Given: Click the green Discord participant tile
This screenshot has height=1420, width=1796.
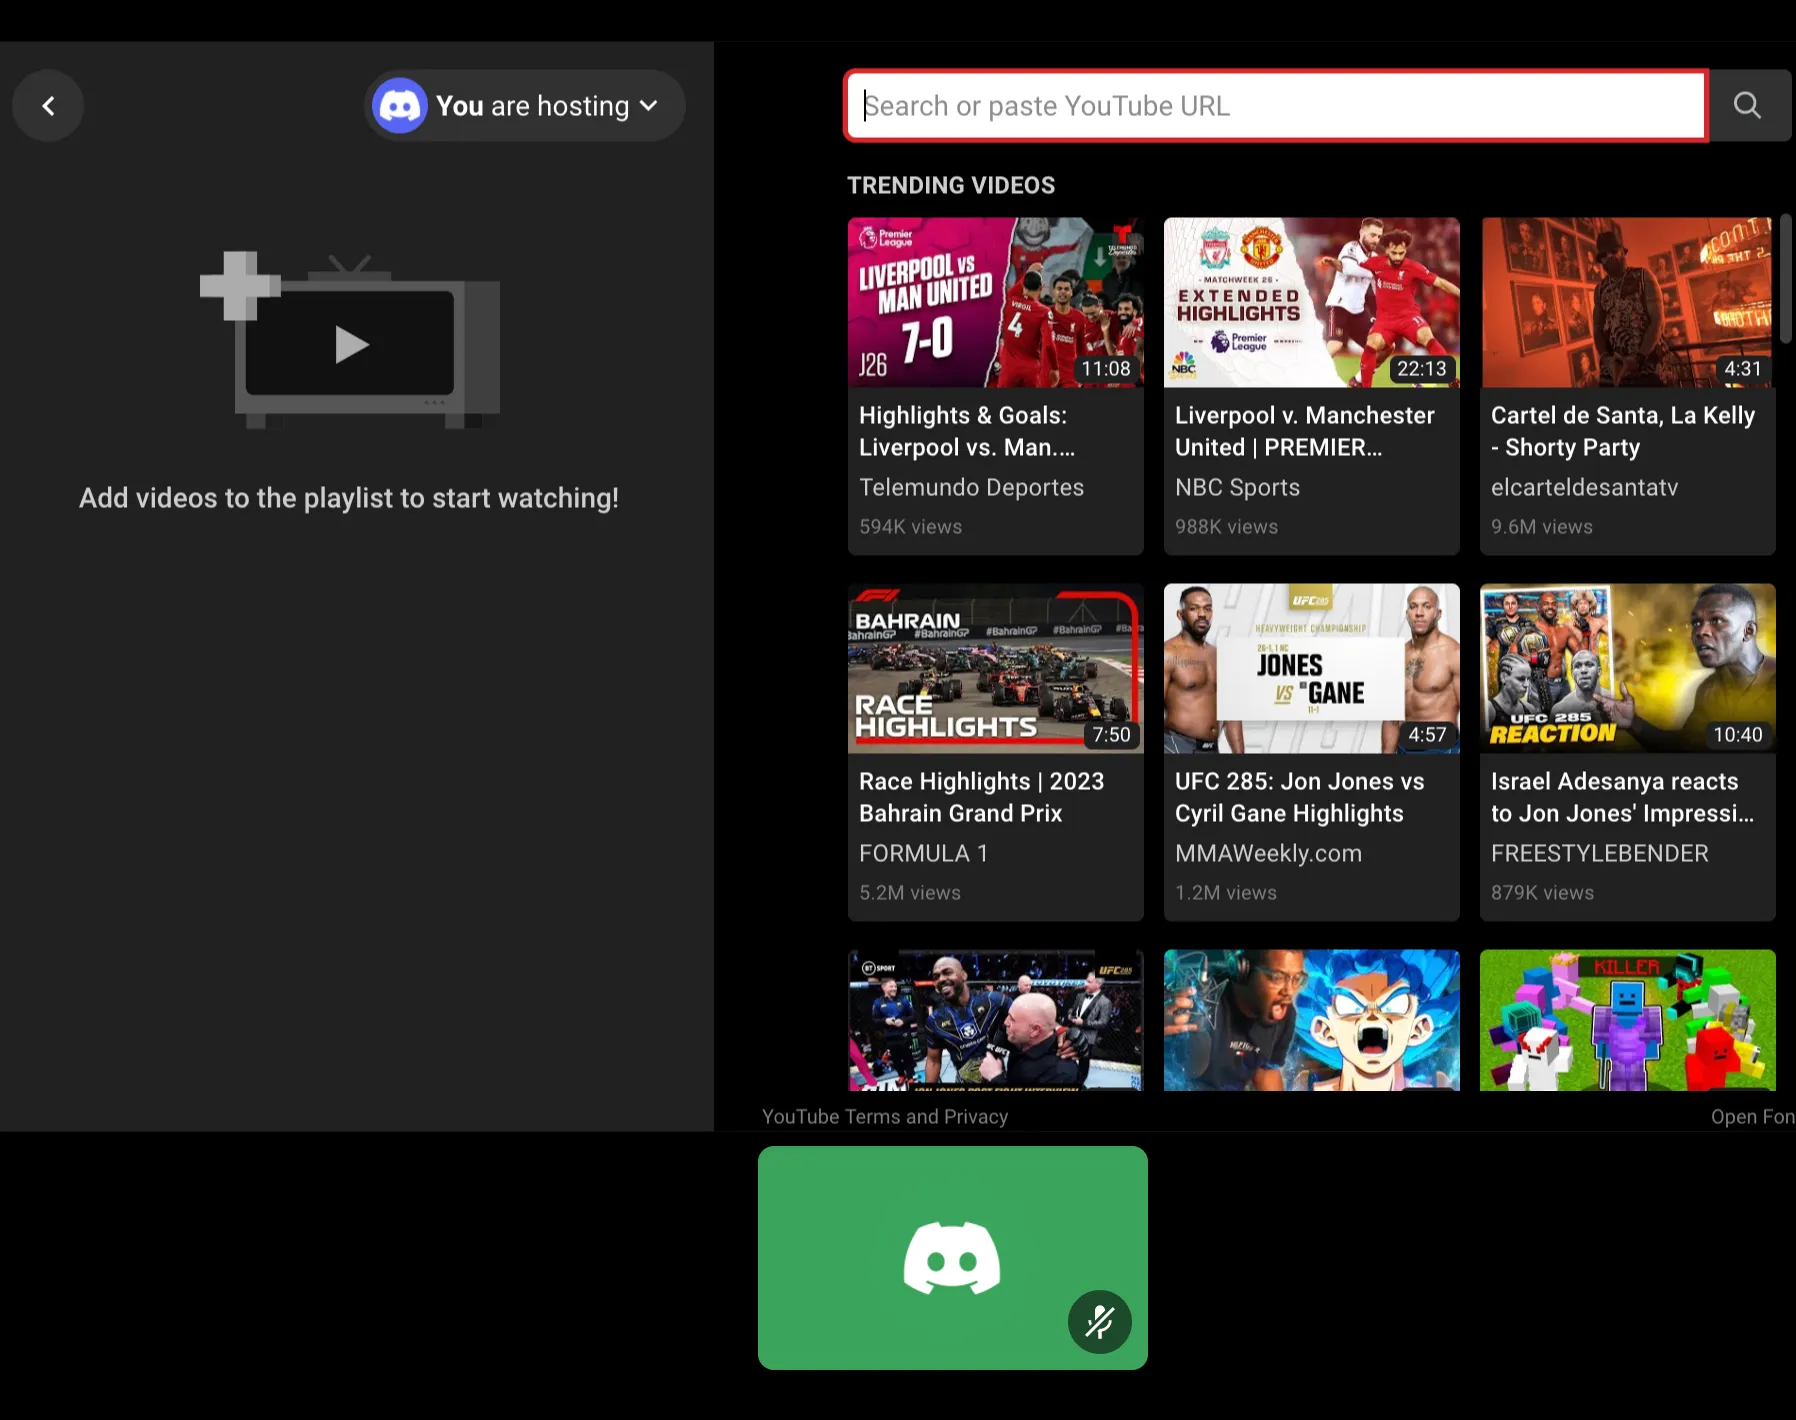Looking at the screenshot, I should (x=953, y=1258).
